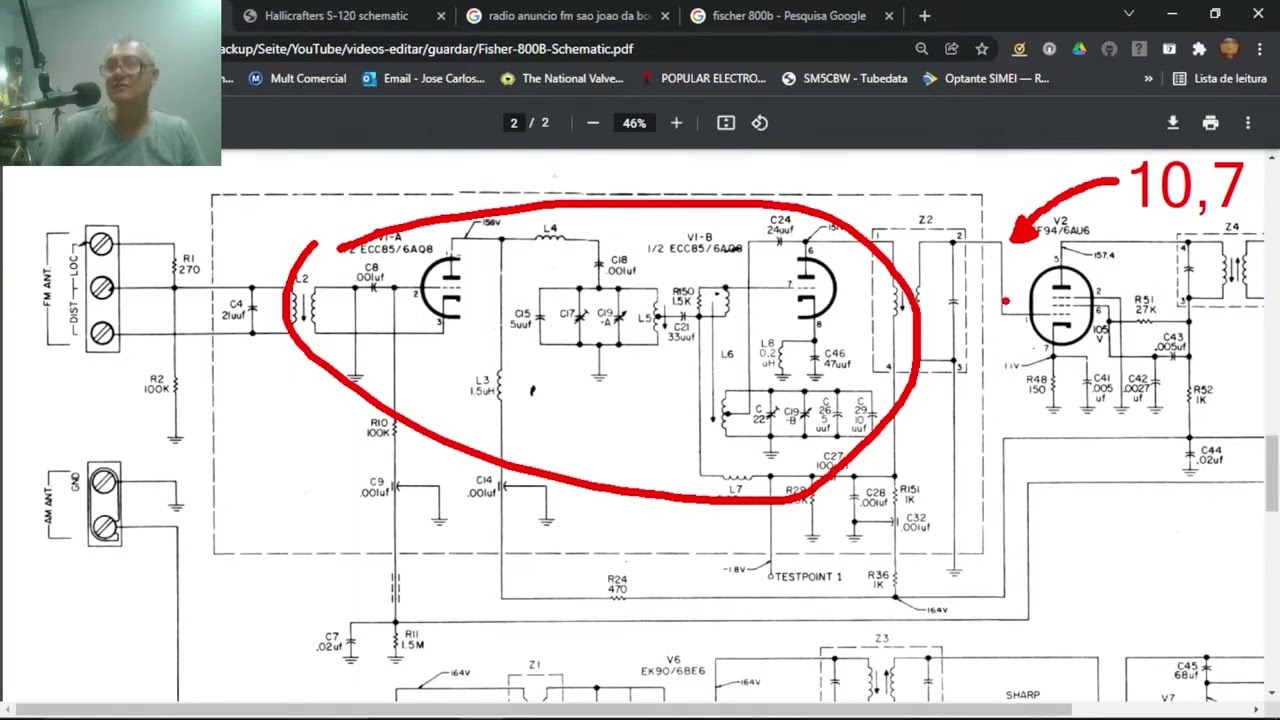The height and width of the screenshot is (720, 1280).
Task: Click the question mark extension icon
Action: pos(1139,49)
